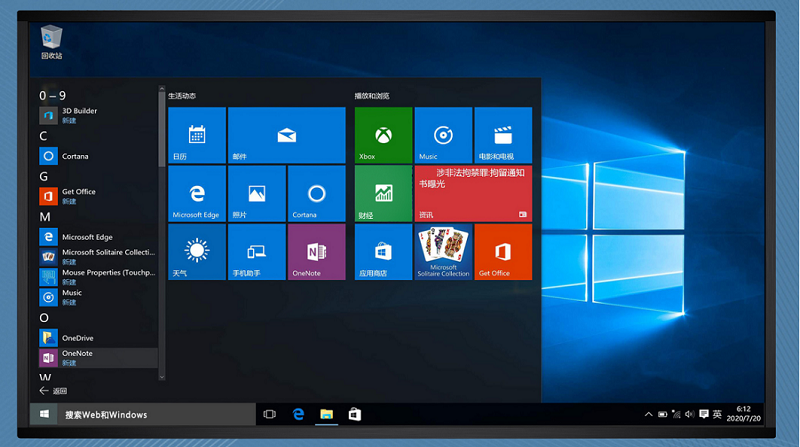Select OneNote in the app list

tap(98, 358)
